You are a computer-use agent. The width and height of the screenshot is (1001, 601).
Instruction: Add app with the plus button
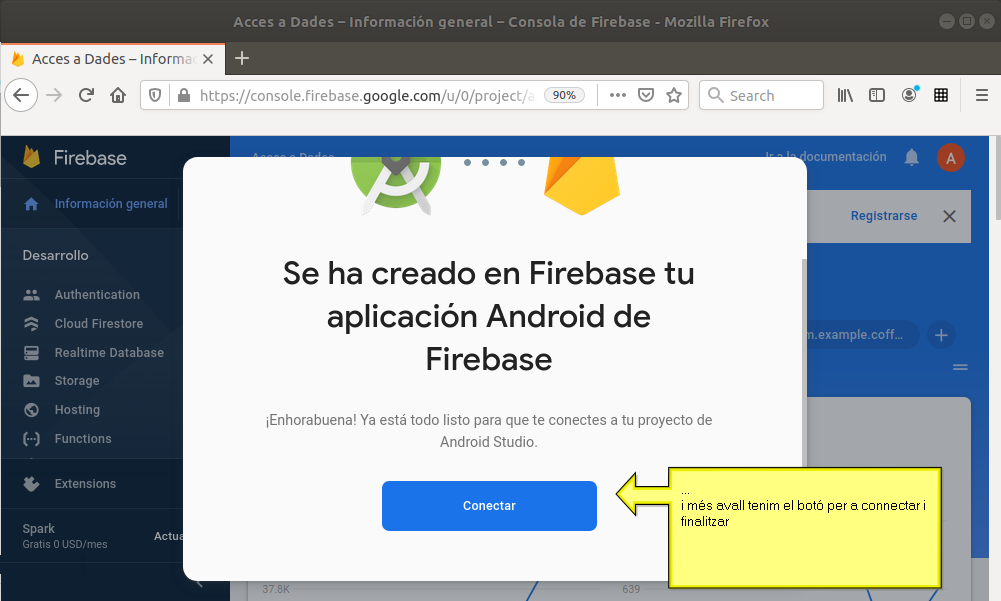941,335
